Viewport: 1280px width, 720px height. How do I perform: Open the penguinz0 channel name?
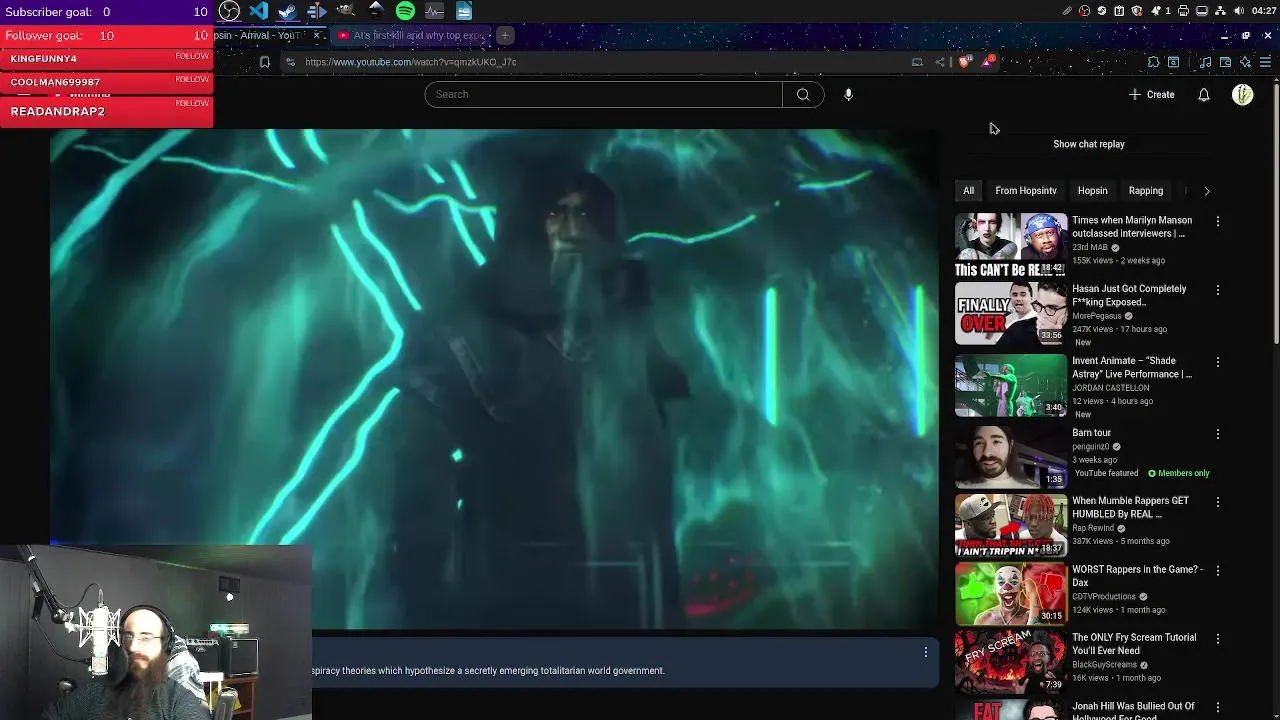(1091, 447)
